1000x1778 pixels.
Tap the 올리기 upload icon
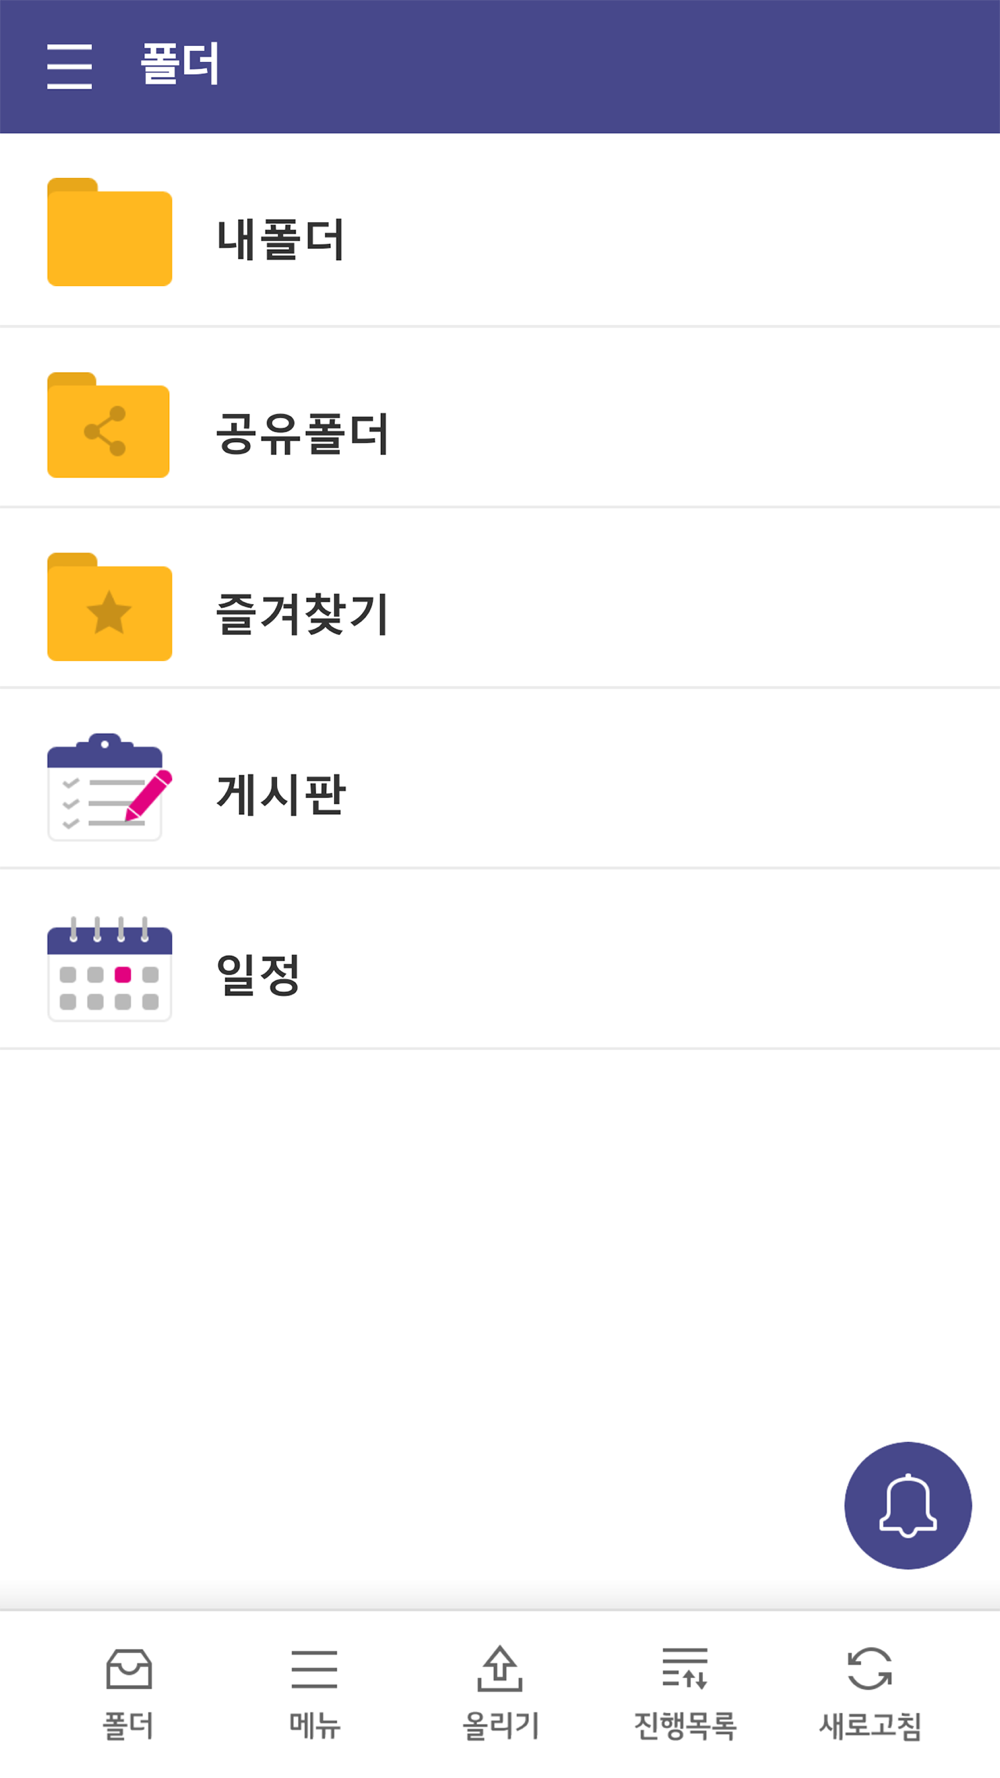pyautogui.click(x=500, y=1668)
